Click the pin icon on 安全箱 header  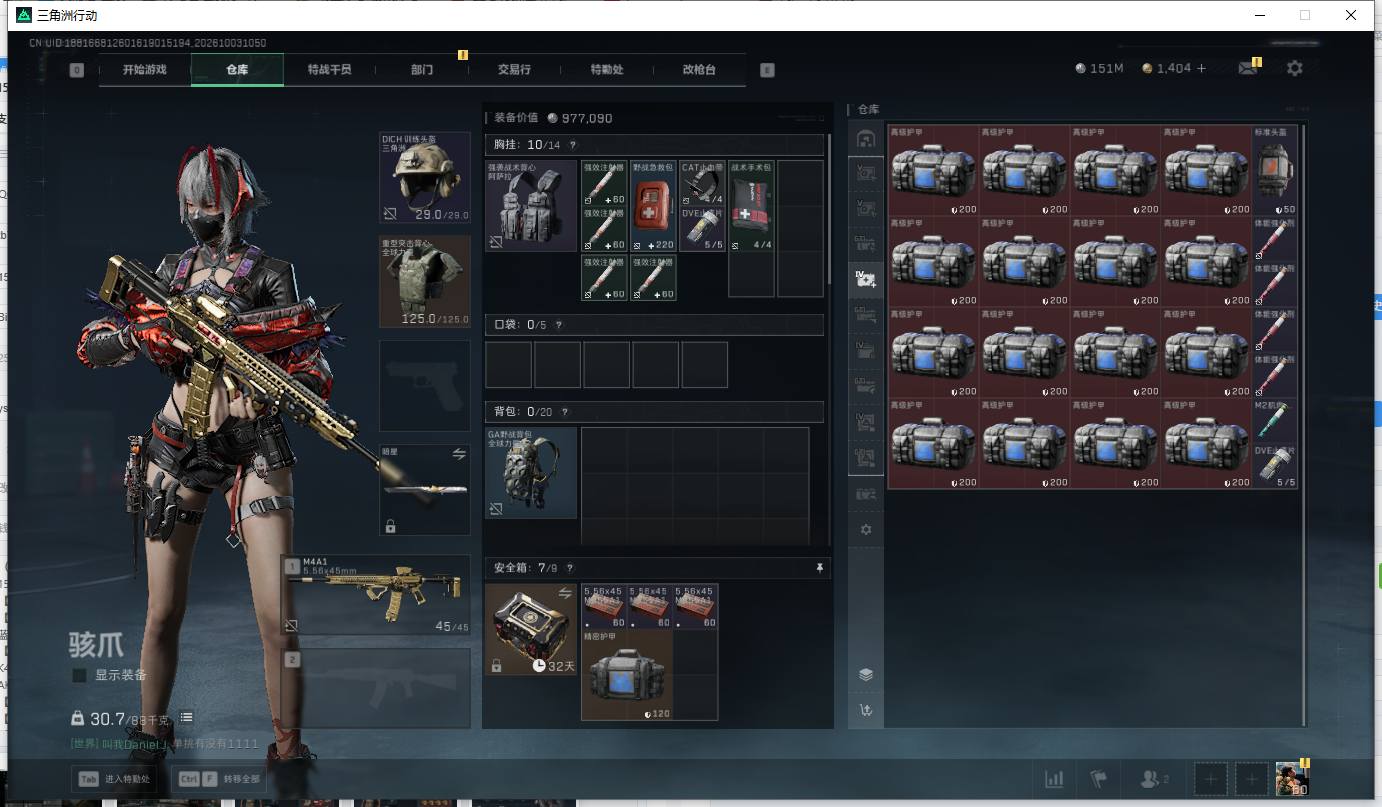[820, 568]
